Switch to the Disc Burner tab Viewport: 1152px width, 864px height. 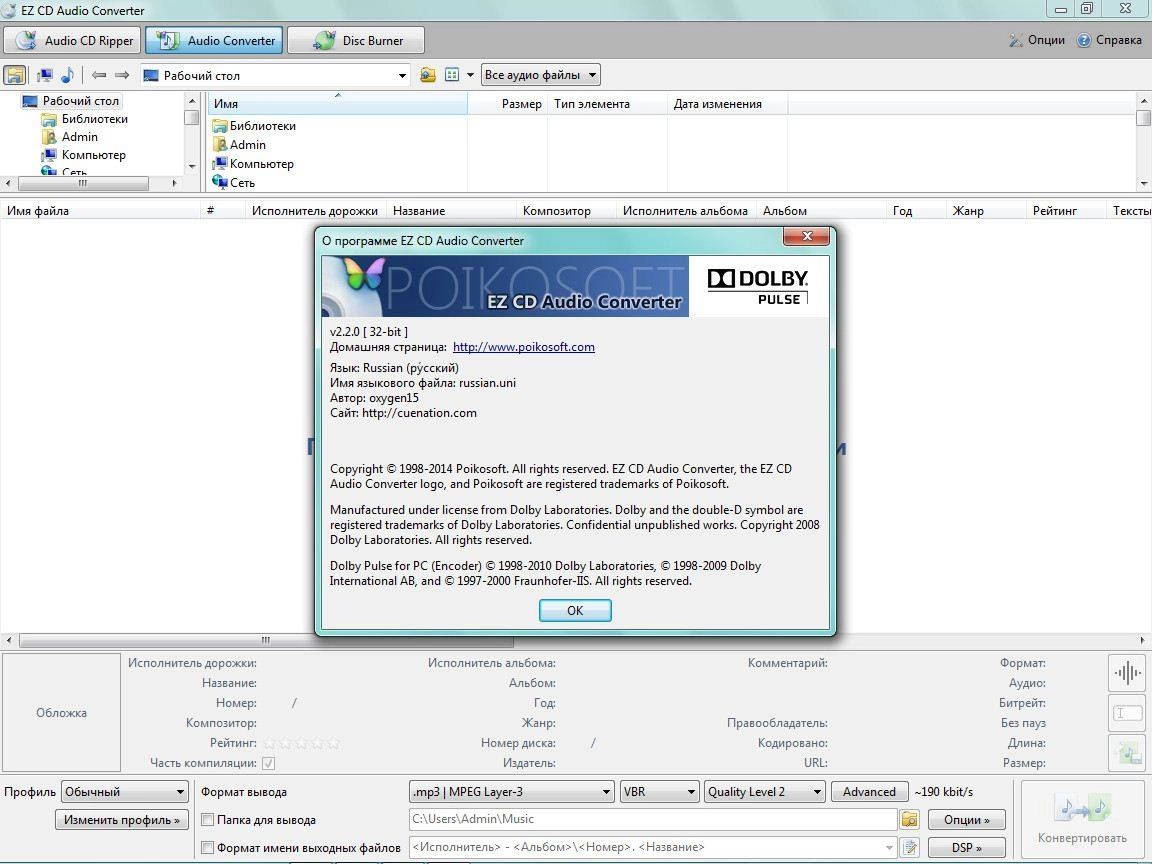click(x=356, y=40)
